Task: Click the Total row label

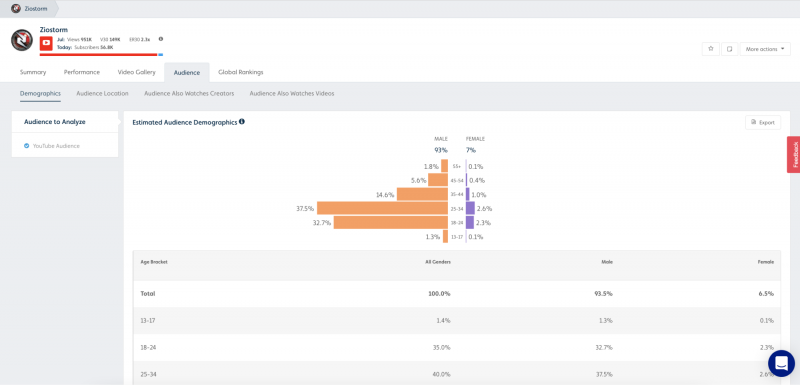Action: (x=148, y=294)
